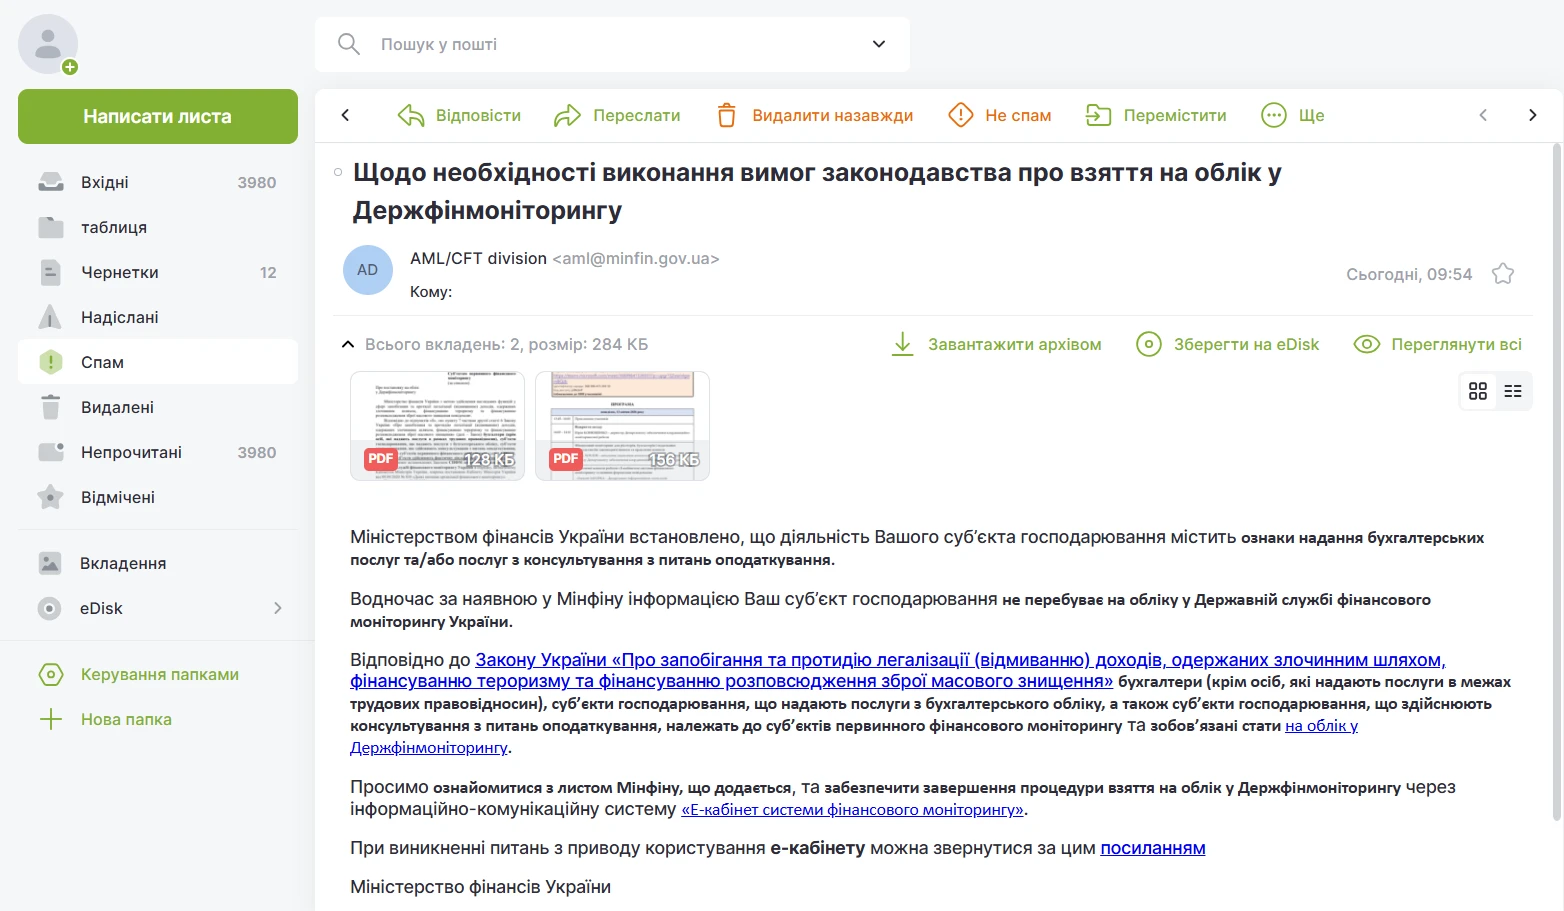Click the search magnifier icon
This screenshot has height=911, width=1564.
pyautogui.click(x=348, y=44)
